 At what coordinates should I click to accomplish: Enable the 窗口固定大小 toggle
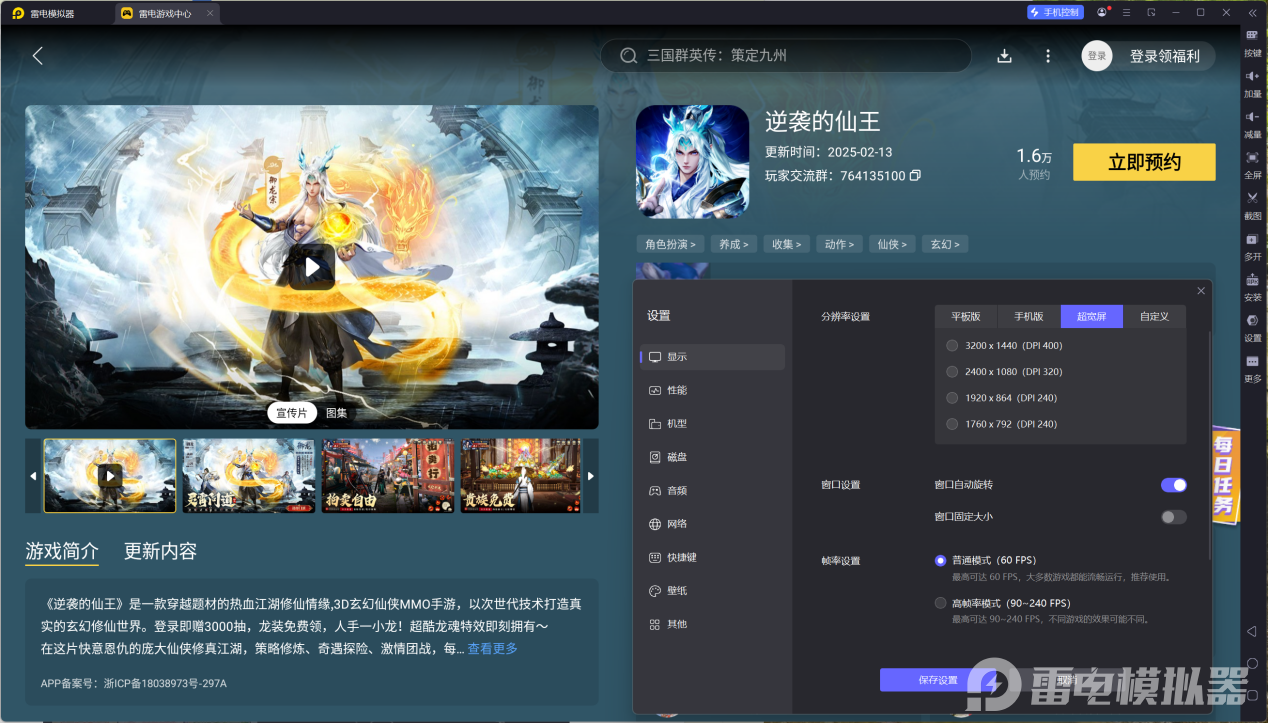click(x=1173, y=518)
